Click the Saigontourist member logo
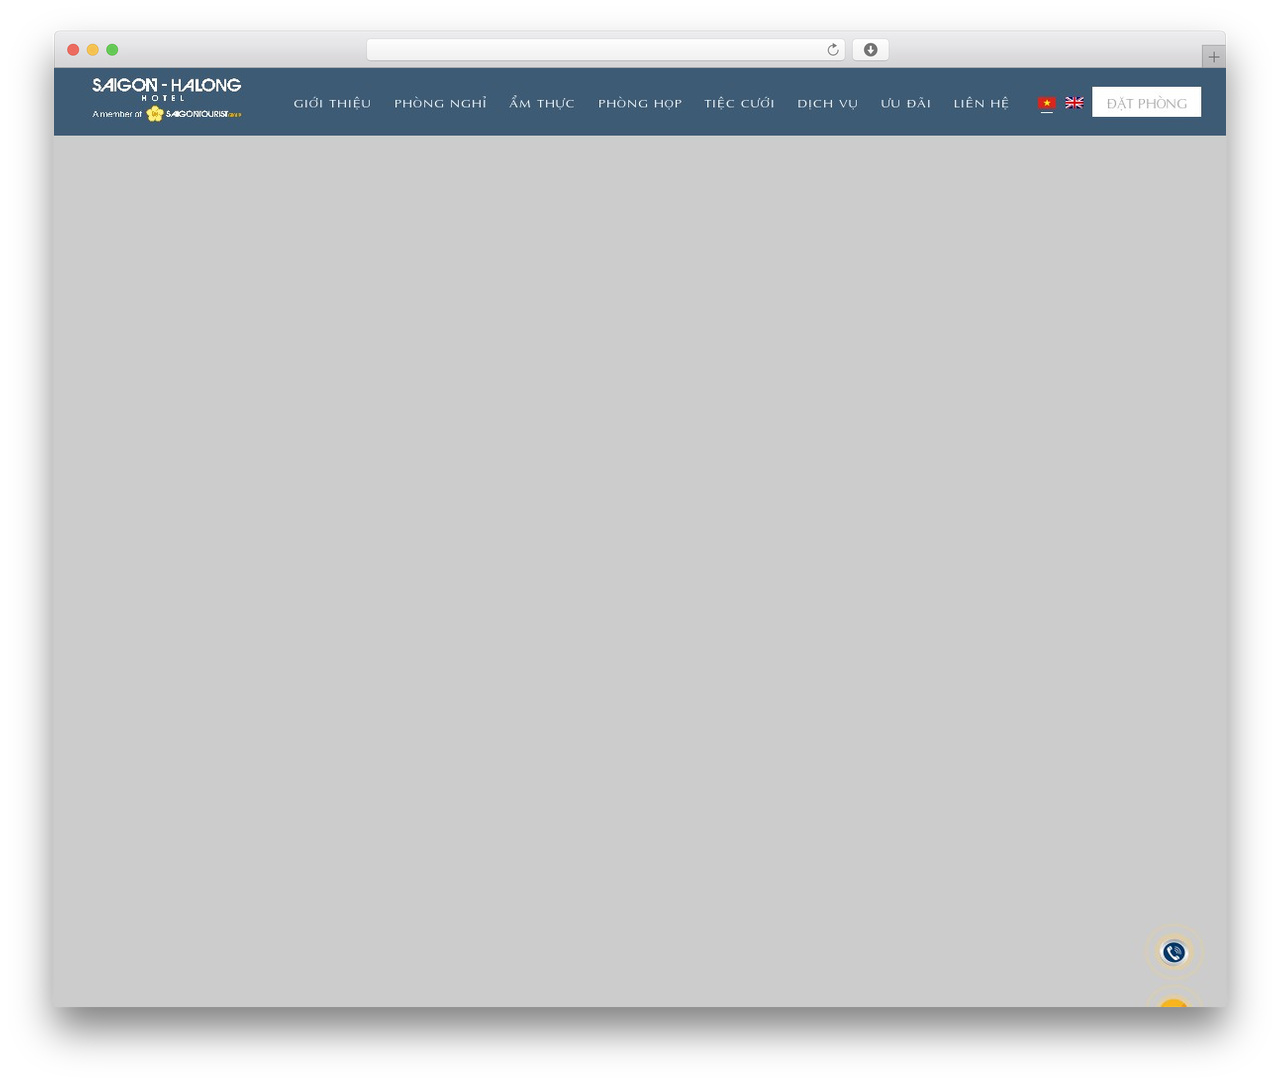Viewport: 1280px width, 1084px height. (193, 114)
